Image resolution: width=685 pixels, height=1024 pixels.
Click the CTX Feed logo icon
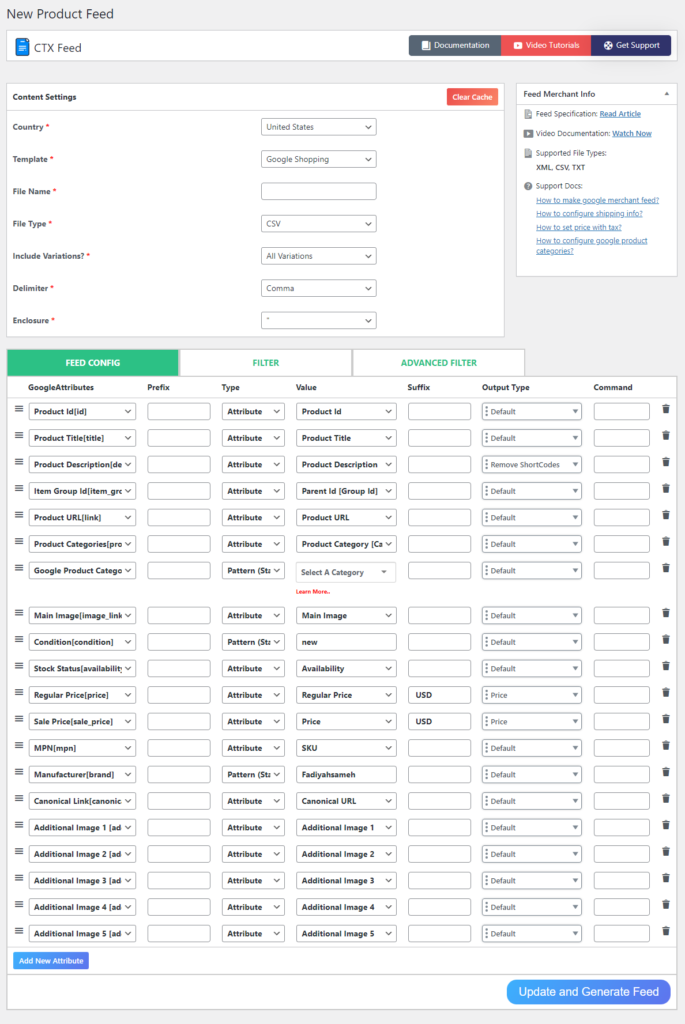pos(22,48)
